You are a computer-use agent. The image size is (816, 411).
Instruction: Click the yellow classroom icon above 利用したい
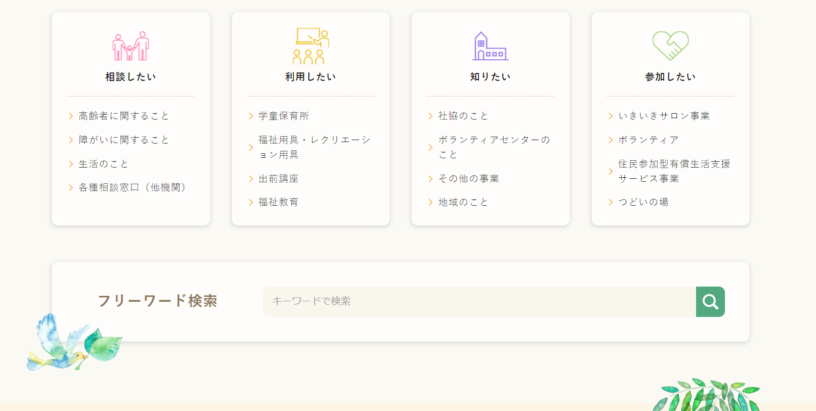(x=310, y=46)
